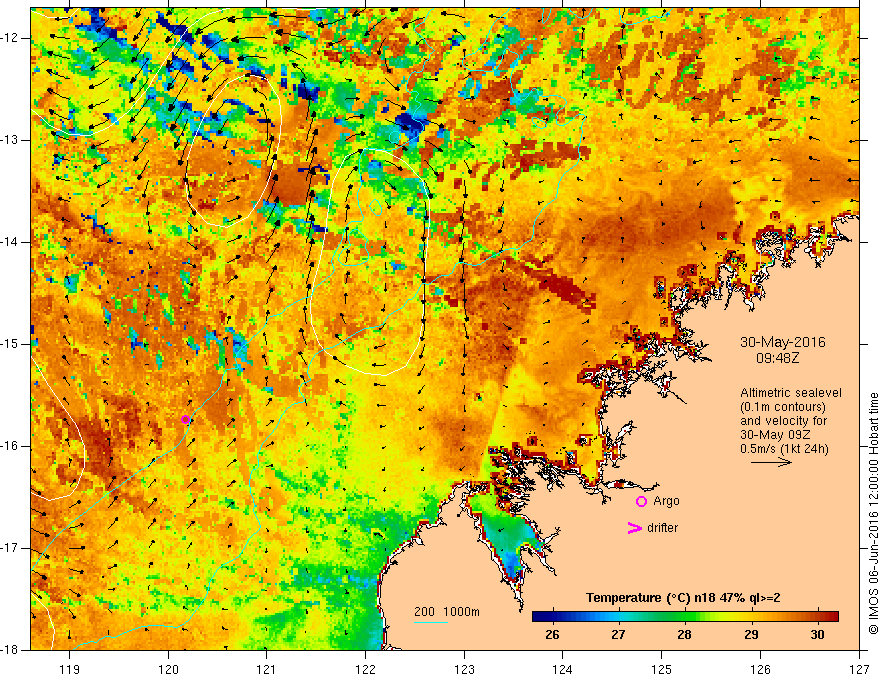Click the -18 latitude axis label
880x680 pixels.
(x=11, y=650)
